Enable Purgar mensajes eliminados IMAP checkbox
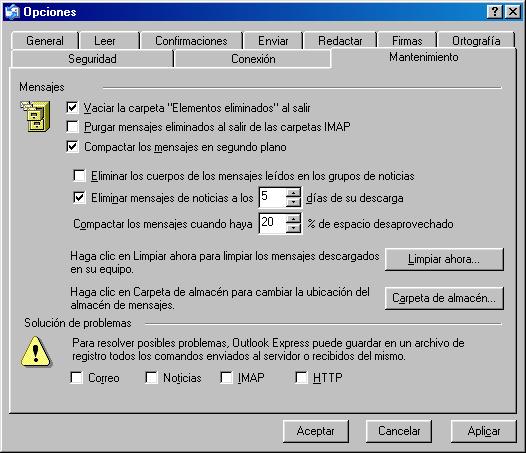Screen dimensions: 526x453 click(72, 127)
